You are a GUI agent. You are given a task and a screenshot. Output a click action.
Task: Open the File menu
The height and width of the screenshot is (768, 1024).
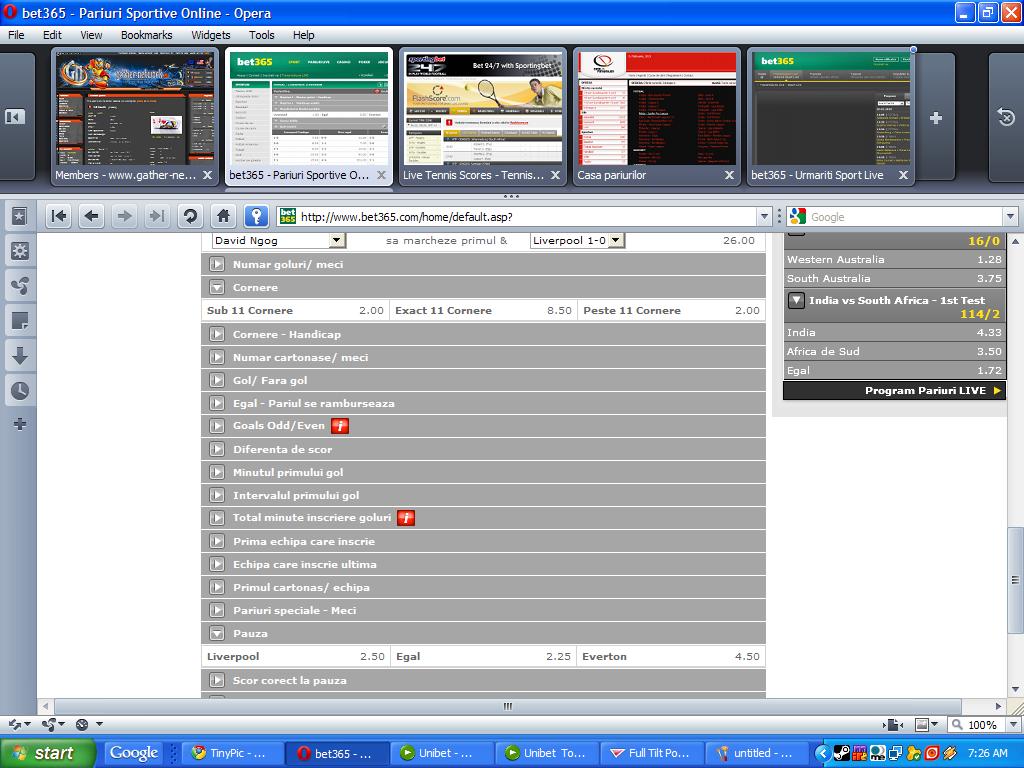pyautogui.click(x=16, y=35)
